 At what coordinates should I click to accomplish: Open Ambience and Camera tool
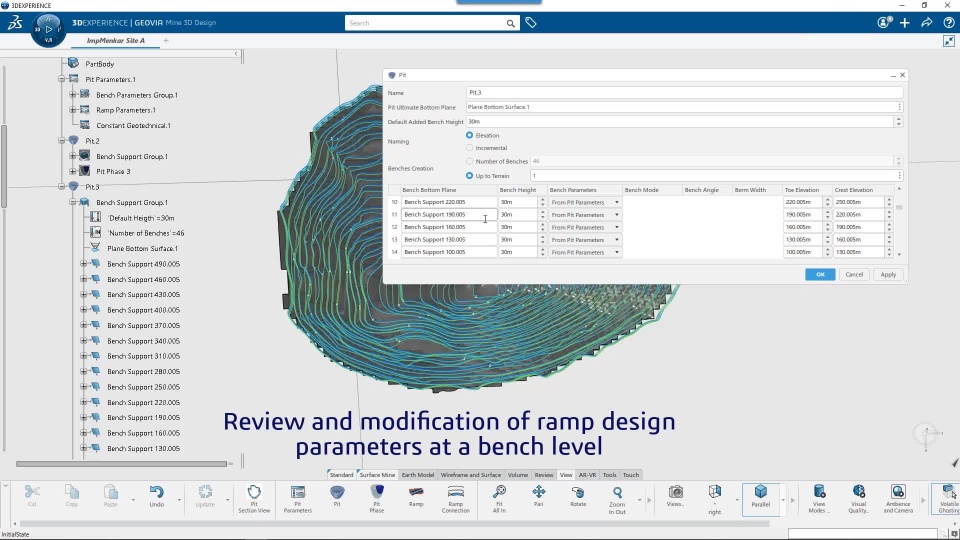(x=898, y=498)
